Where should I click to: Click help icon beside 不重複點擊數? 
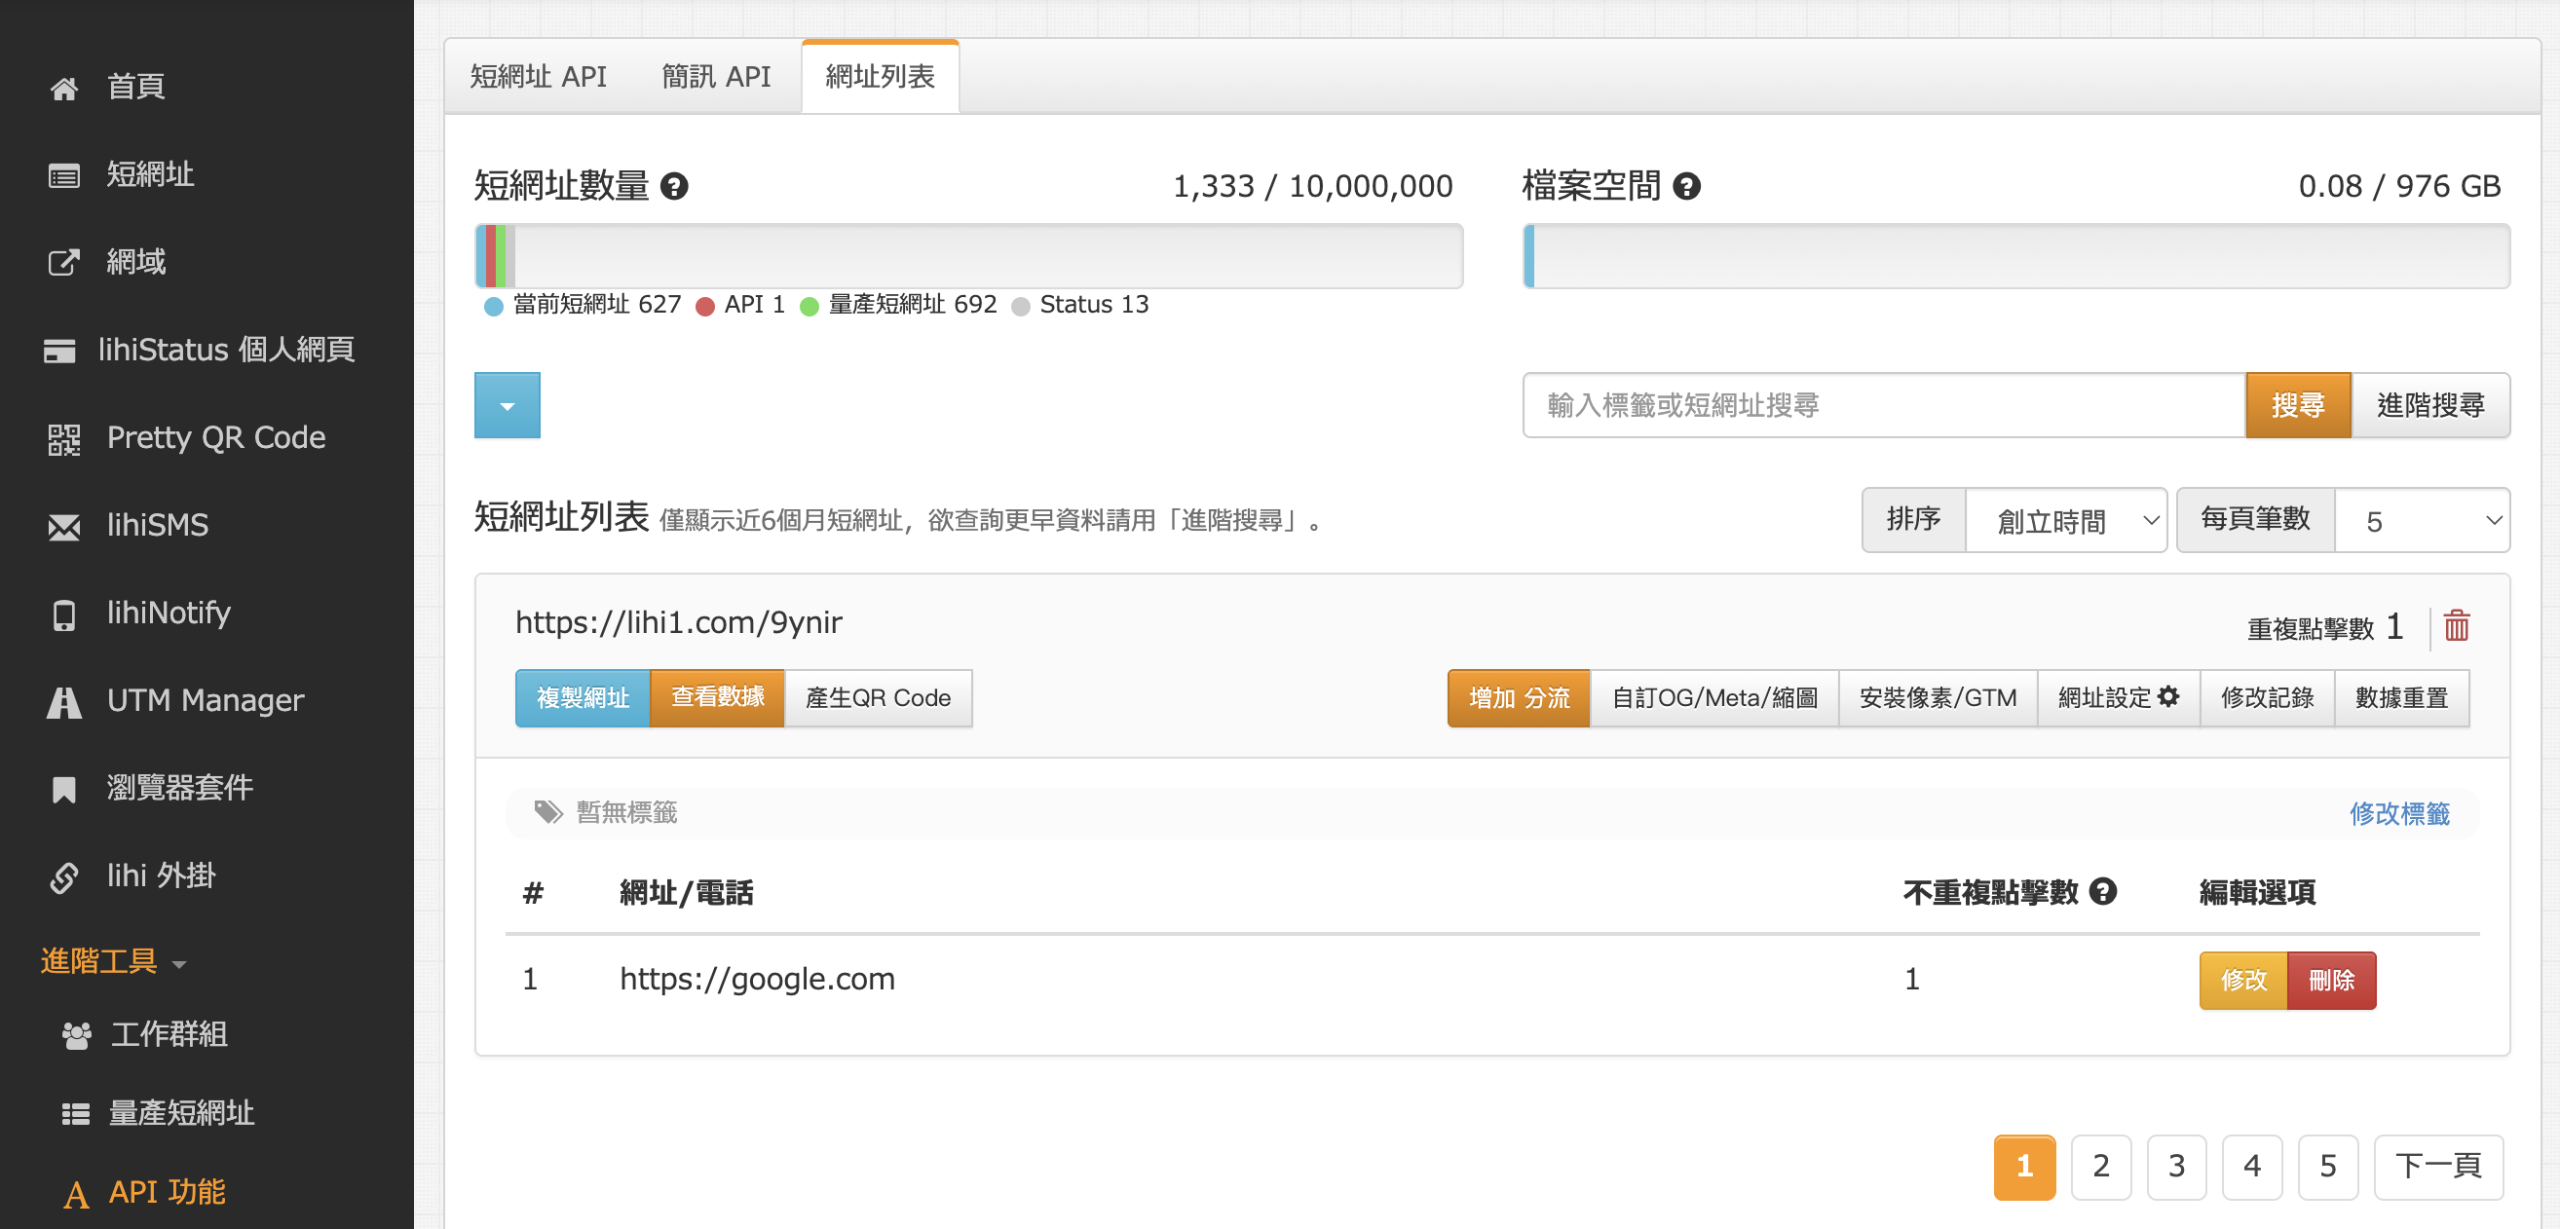click(x=2103, y=891)
